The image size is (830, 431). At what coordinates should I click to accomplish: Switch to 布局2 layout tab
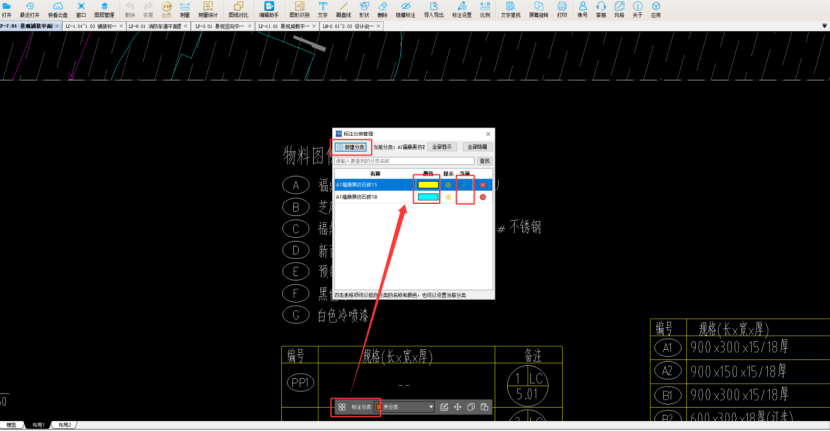[65, 425]
